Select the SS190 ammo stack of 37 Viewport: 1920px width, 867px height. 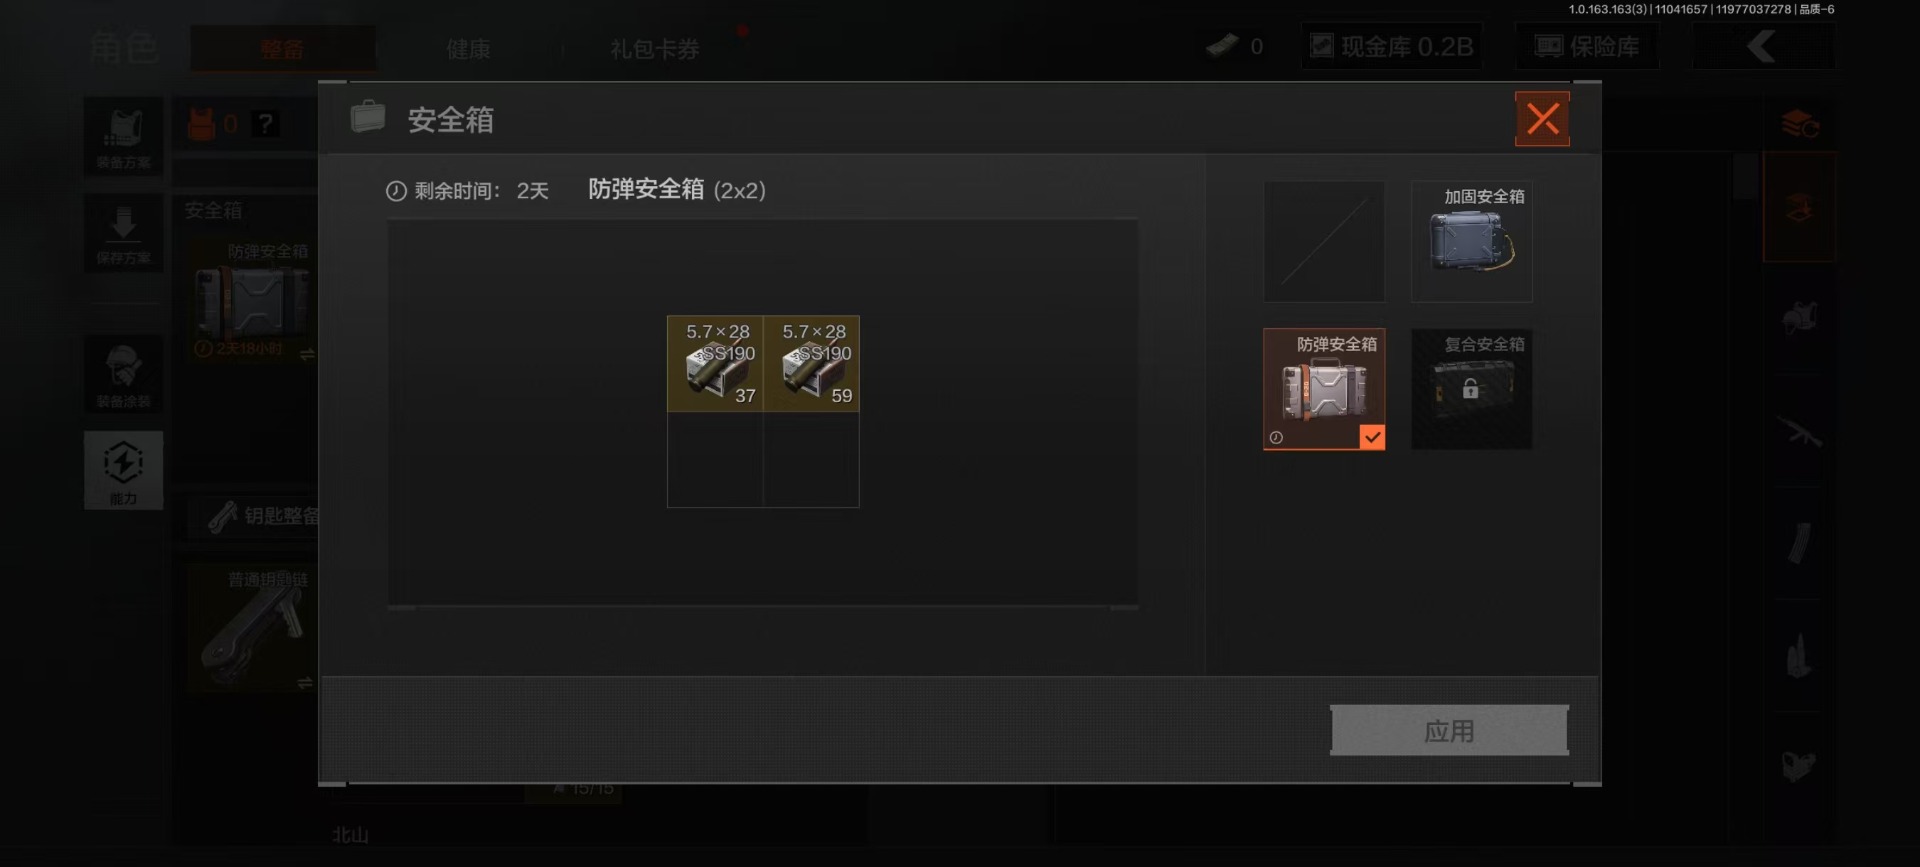tap(715, 364)
